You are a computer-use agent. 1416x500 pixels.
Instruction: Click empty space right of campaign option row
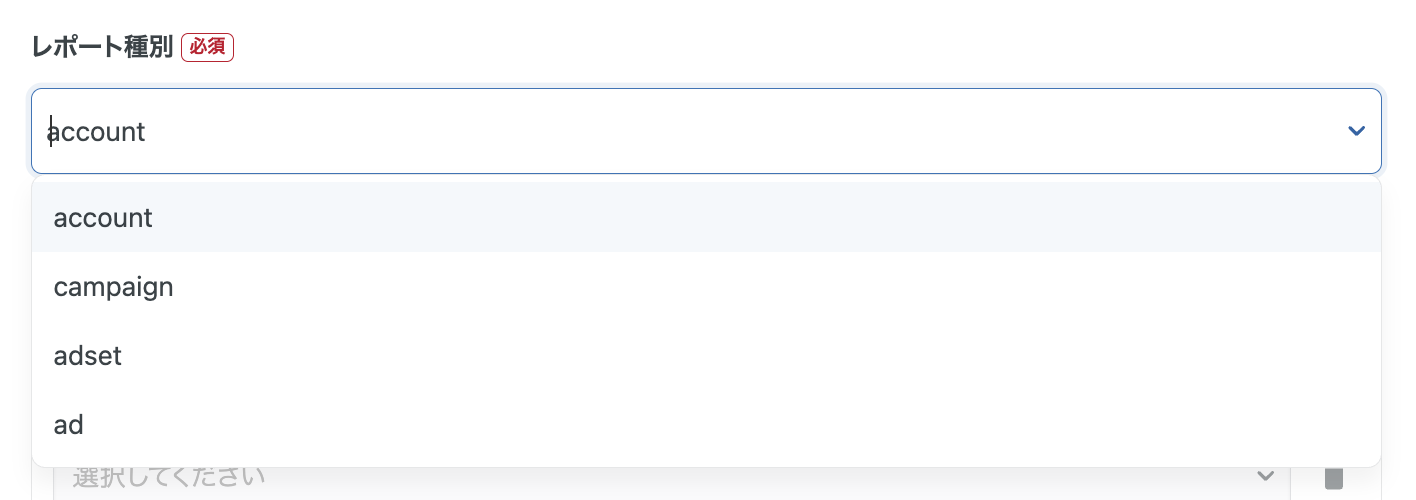(x=800, y=287)
